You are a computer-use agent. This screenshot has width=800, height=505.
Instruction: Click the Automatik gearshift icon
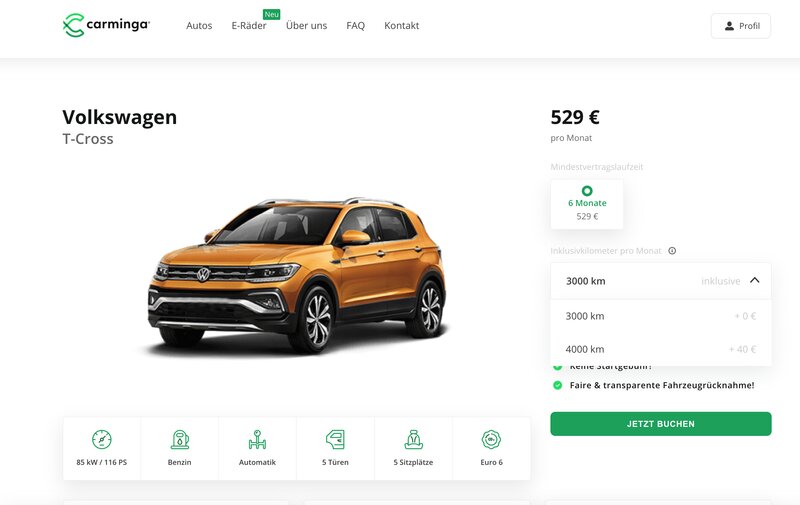pos(257,439)
